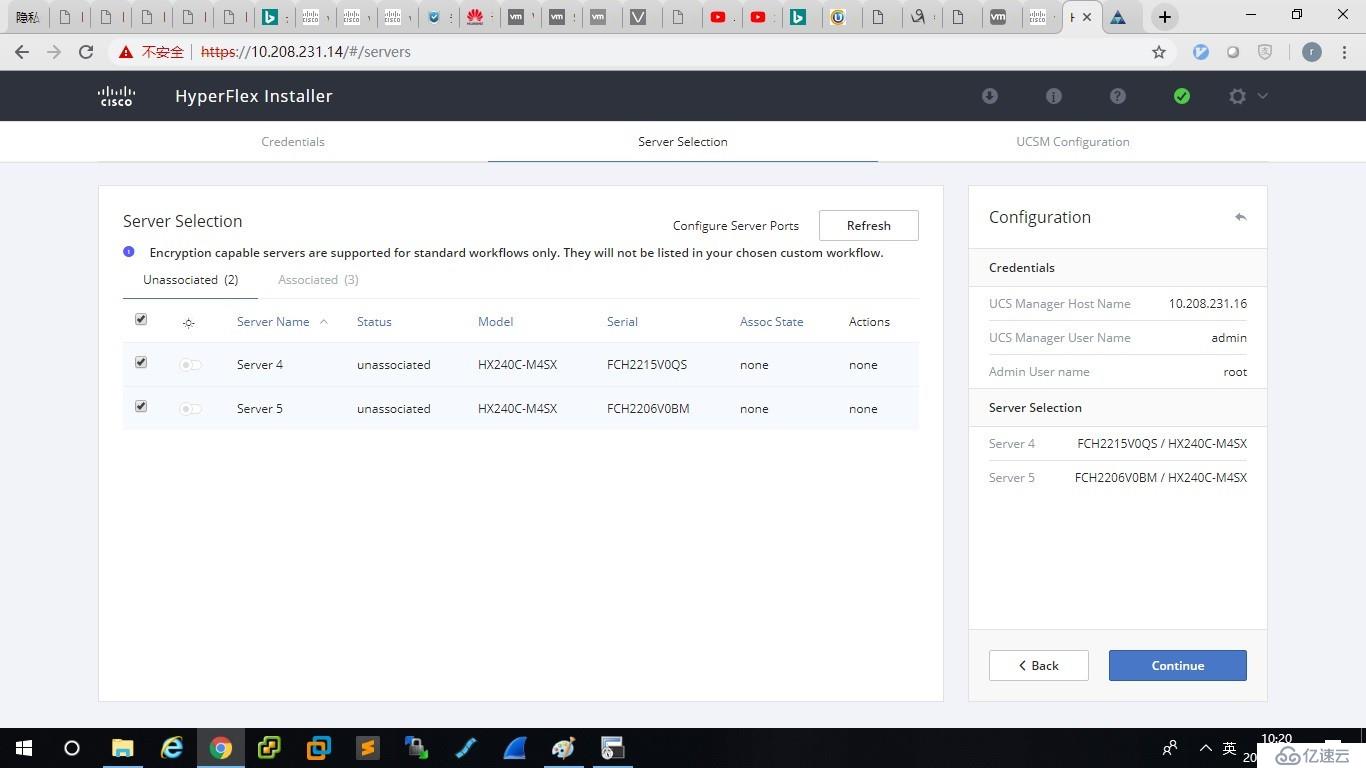
Task: Open a new browser tab
Action: click(1164, 17)
